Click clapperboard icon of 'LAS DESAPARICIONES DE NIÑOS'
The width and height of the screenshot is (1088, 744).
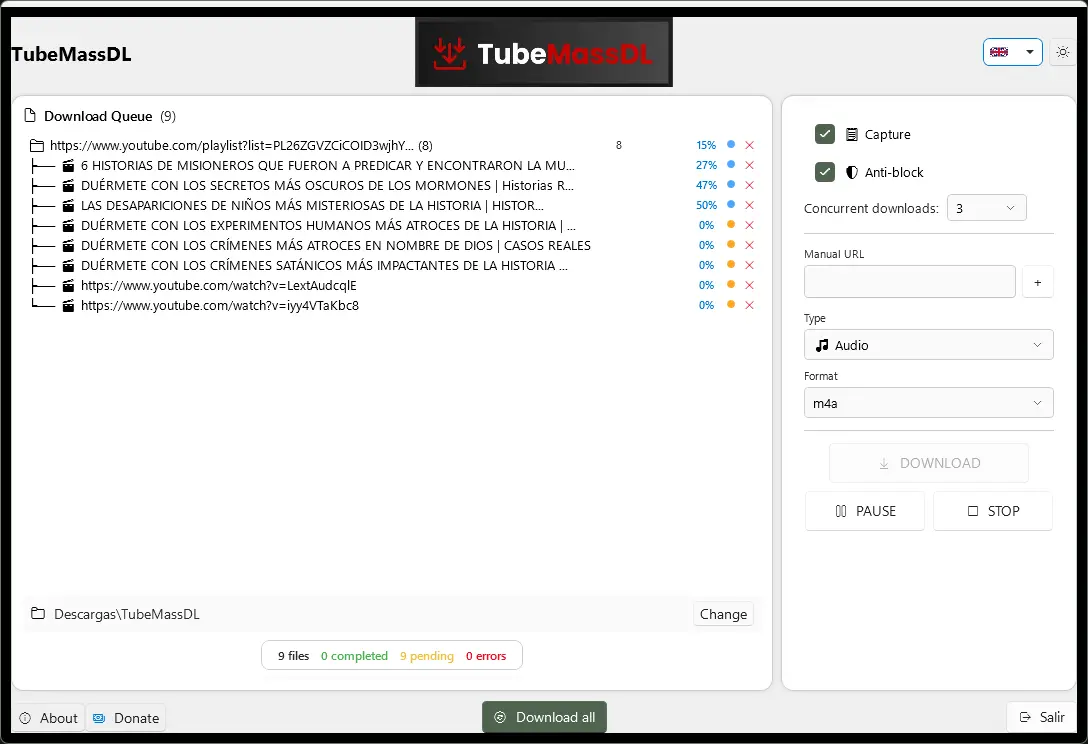[68, 206]
